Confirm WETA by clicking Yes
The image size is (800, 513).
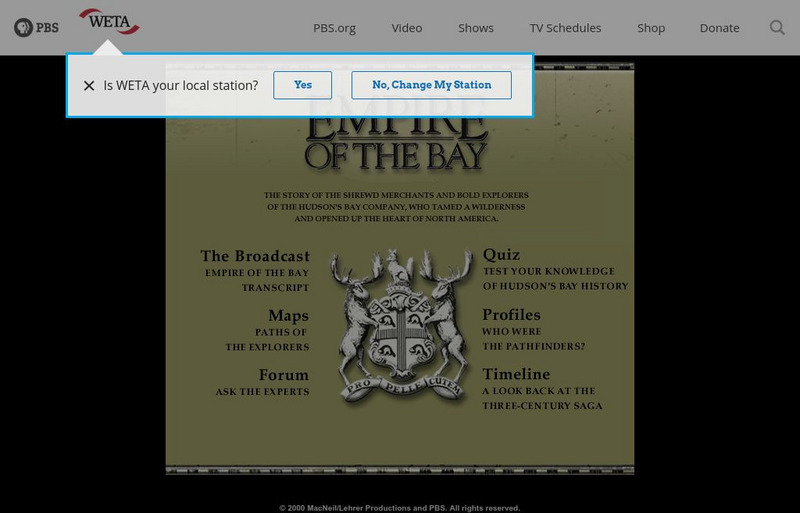point(303,85)
